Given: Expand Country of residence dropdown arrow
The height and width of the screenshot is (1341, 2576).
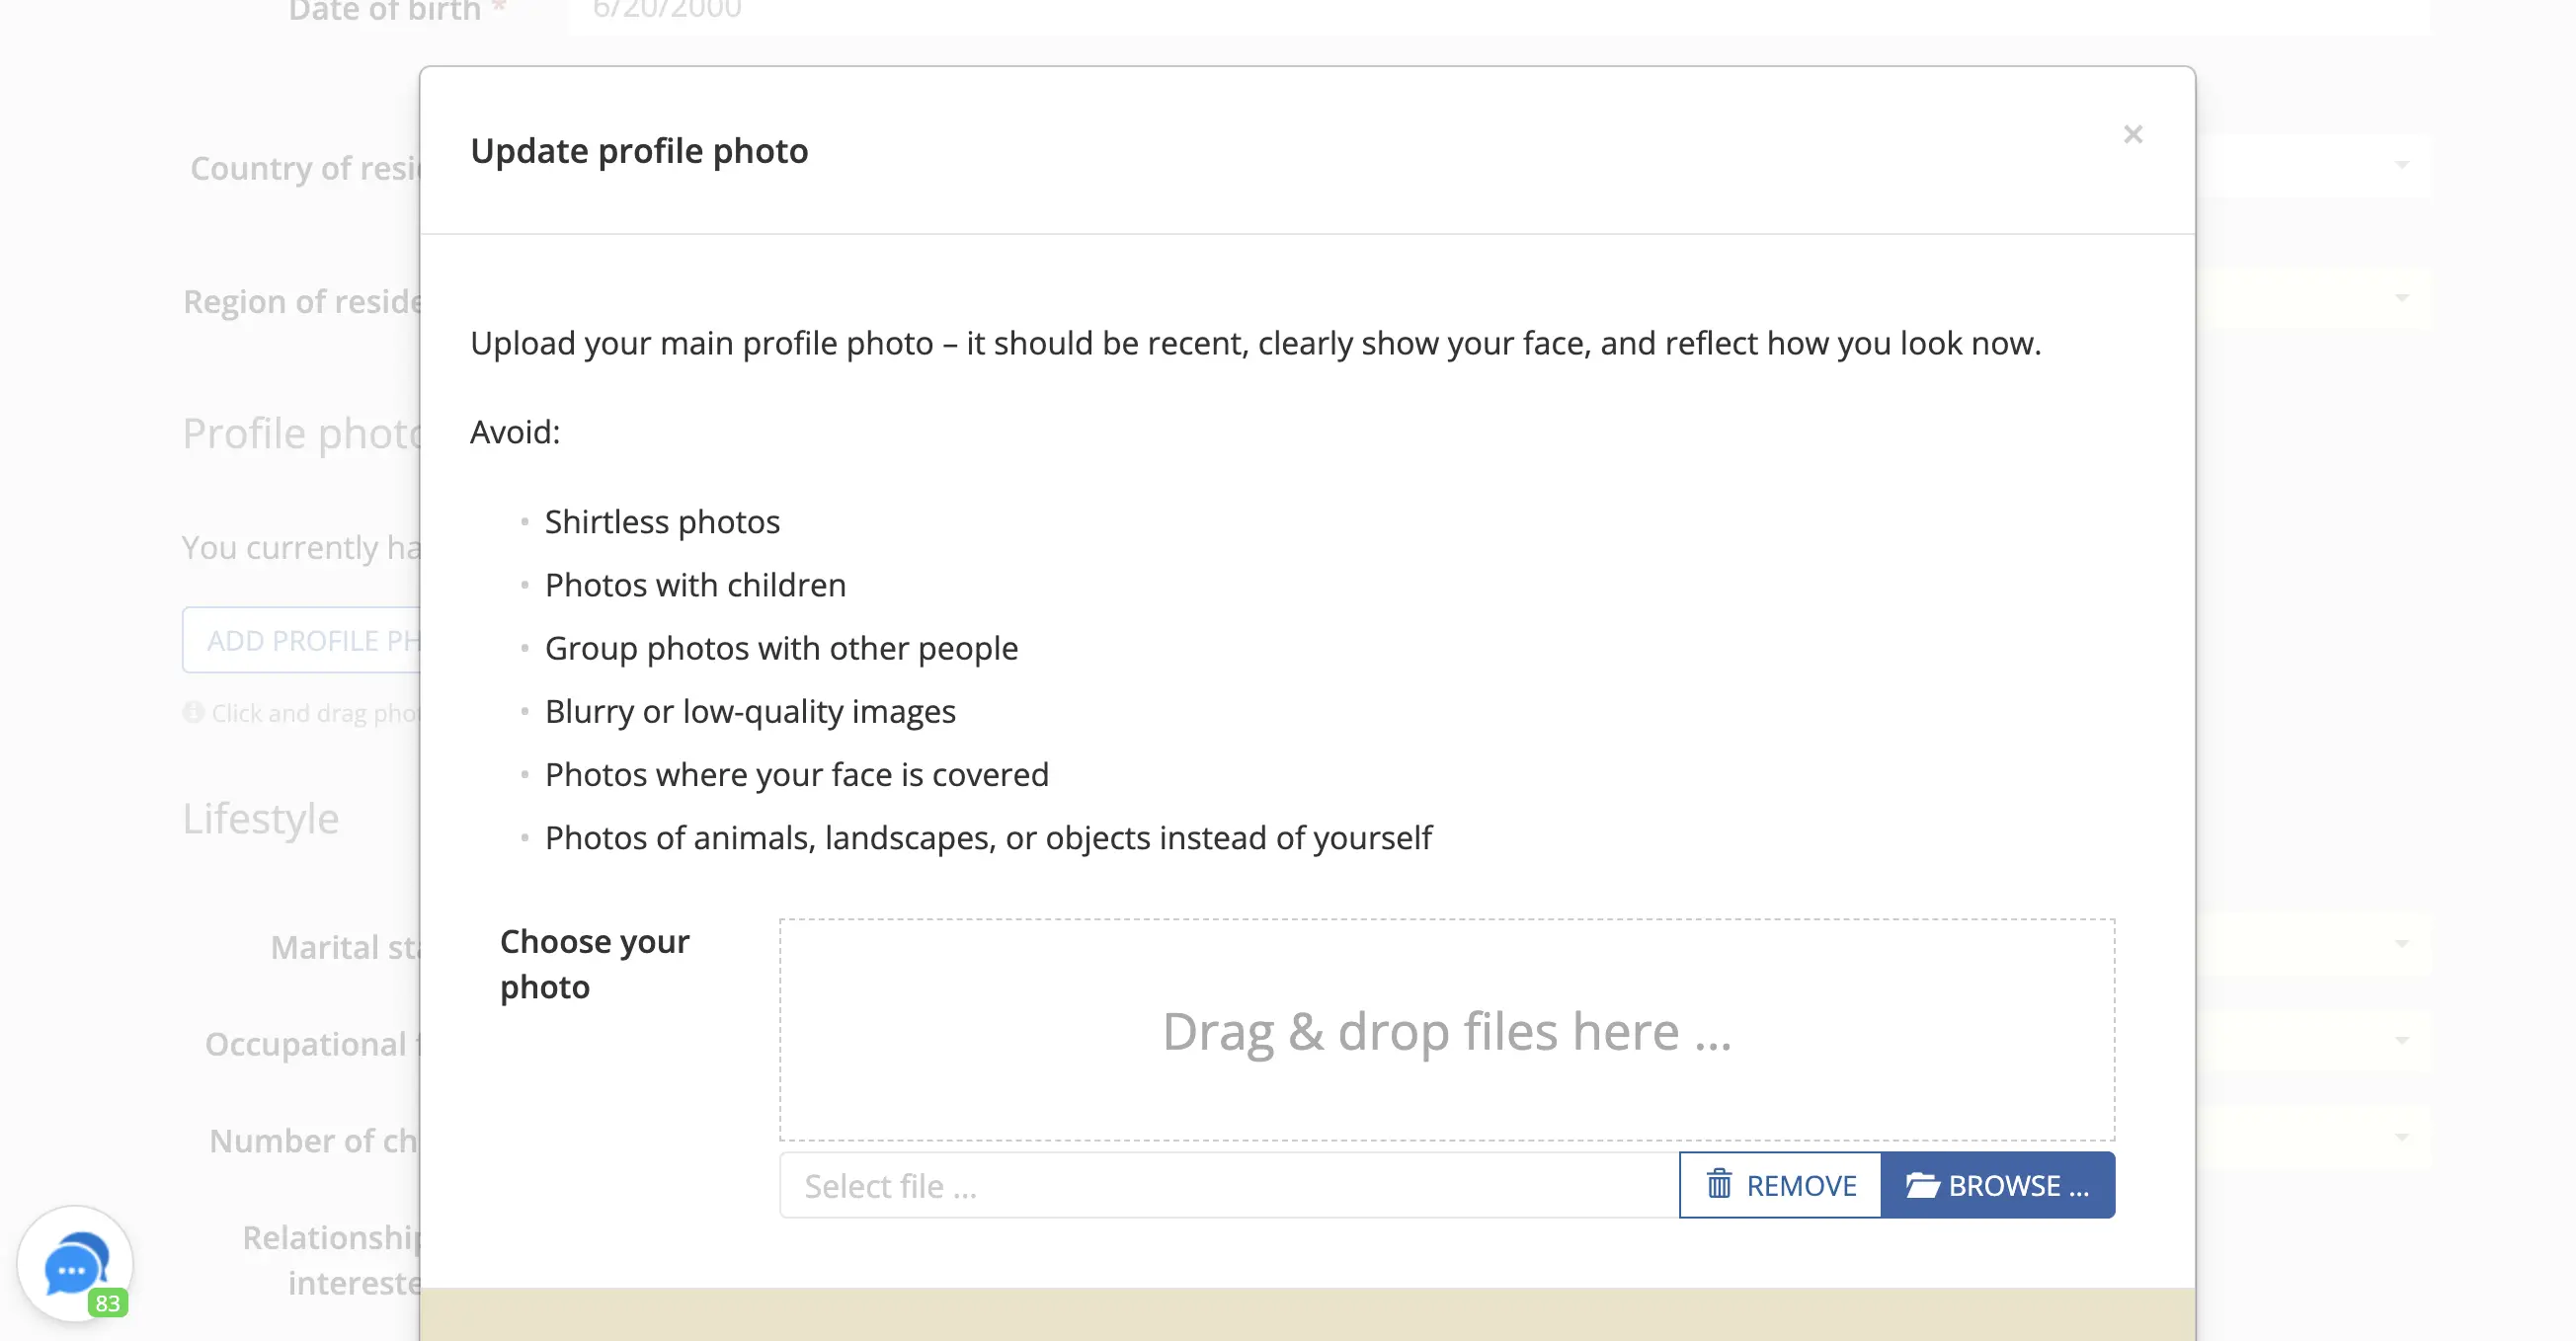Looking at the screenshot, I should (2401, 165).
